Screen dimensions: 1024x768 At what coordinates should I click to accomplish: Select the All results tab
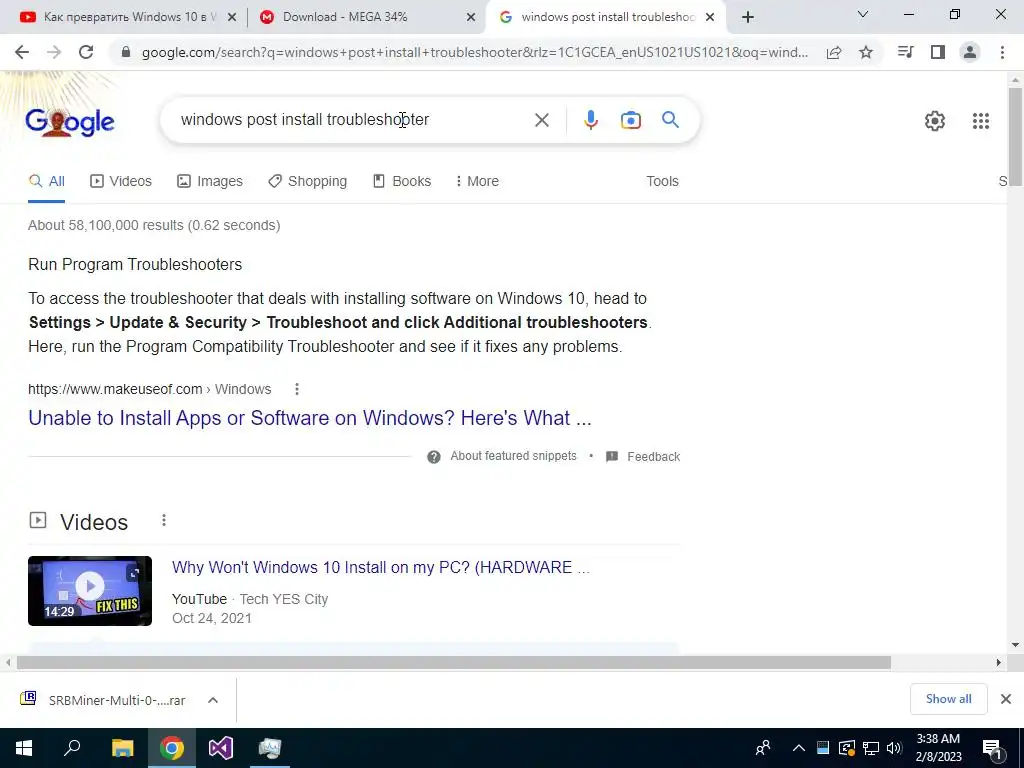pyautogui.click(x=46, y=182)
